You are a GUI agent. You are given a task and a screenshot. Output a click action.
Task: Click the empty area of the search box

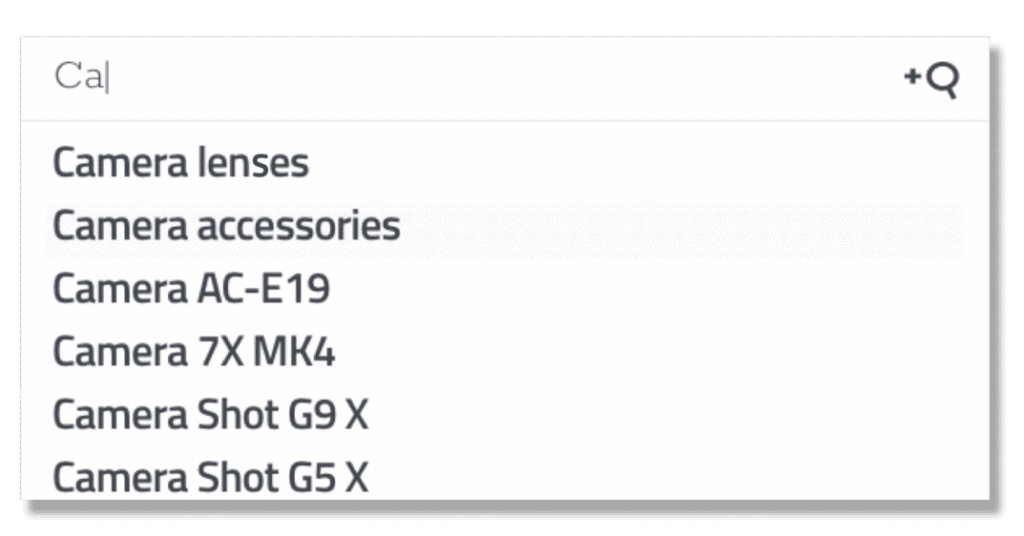[x=500, y=78]
